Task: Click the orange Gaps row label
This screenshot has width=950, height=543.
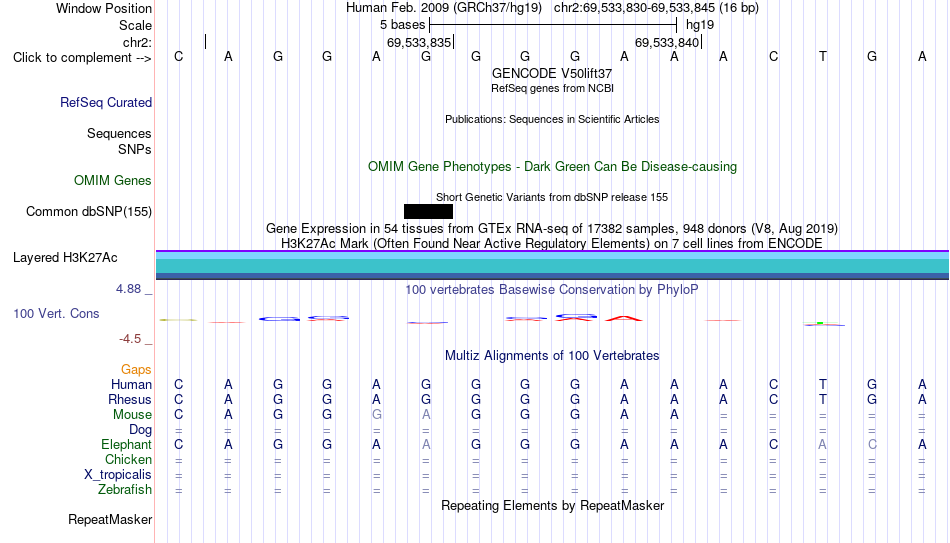Action: tap(136, 369)
